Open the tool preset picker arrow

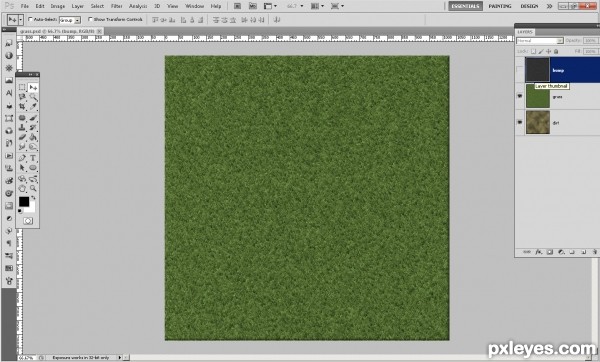21,20
